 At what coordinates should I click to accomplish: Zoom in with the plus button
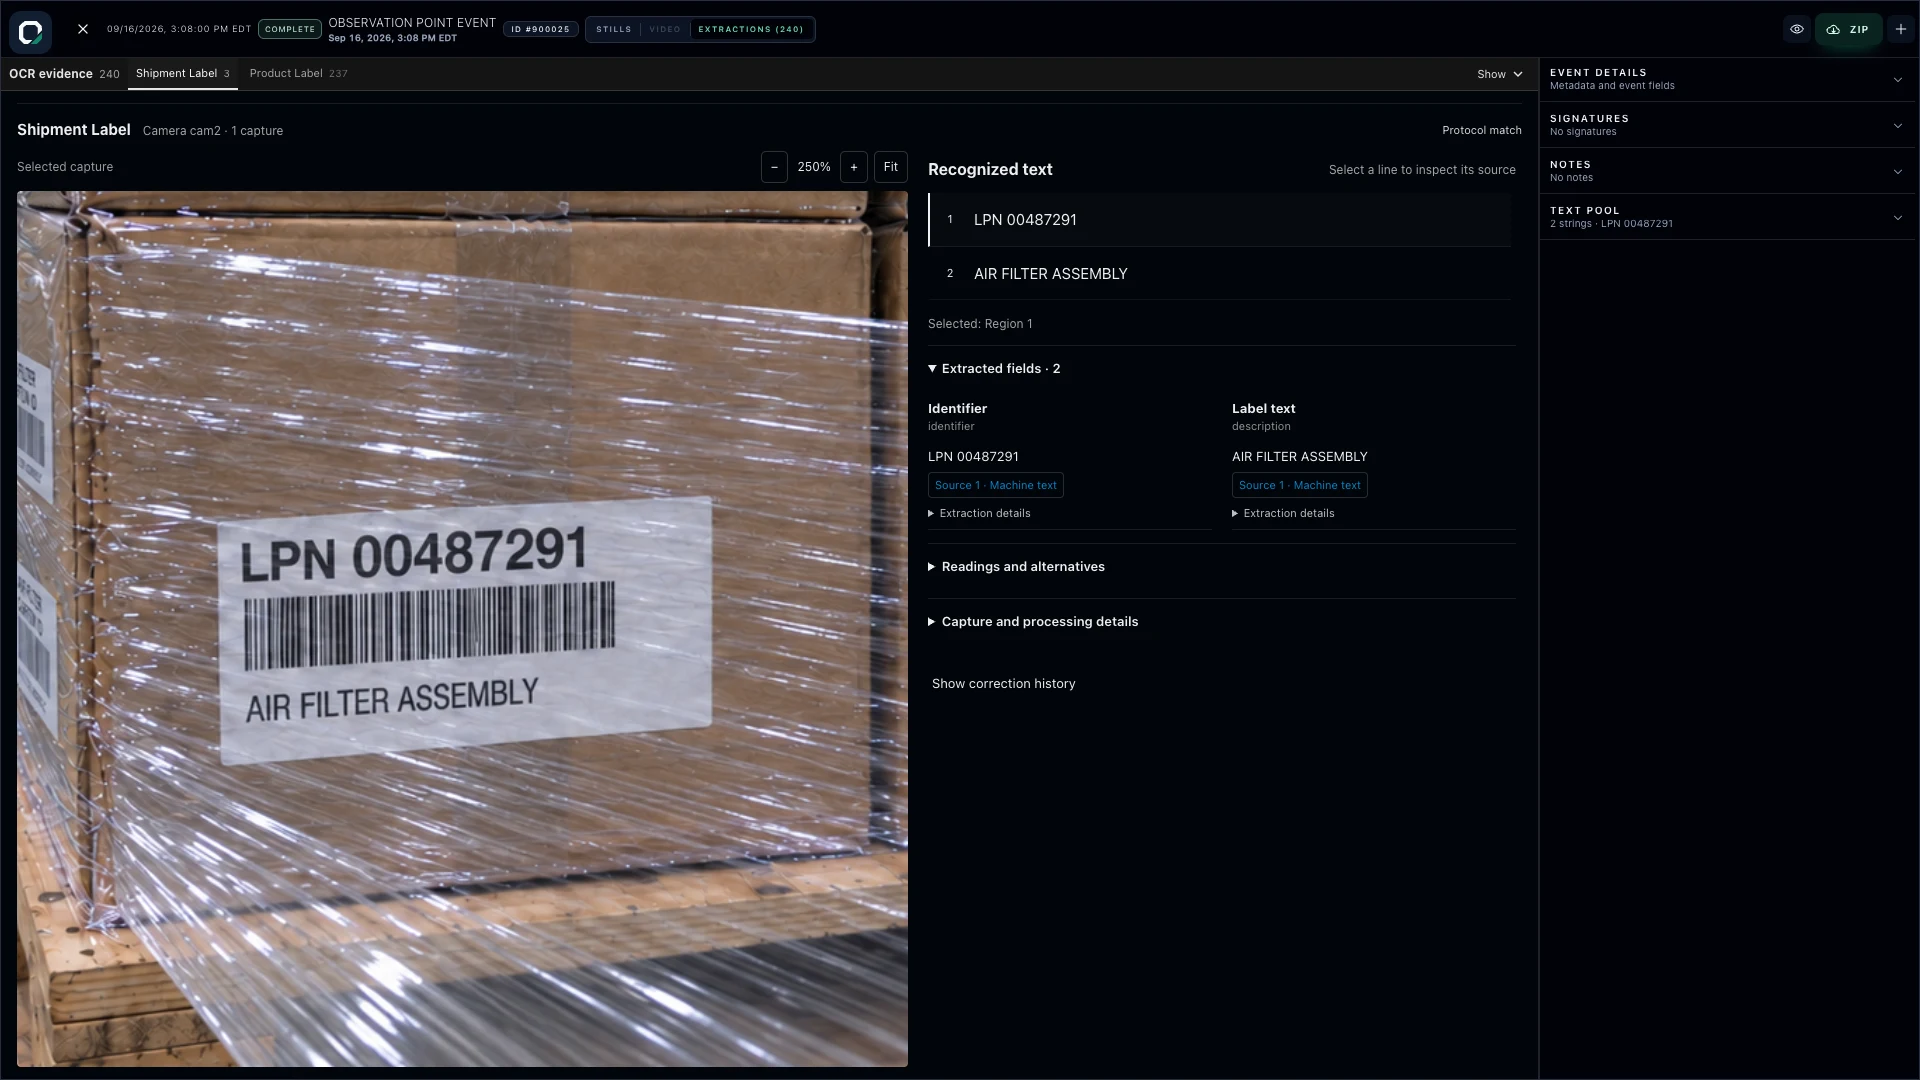854,167
